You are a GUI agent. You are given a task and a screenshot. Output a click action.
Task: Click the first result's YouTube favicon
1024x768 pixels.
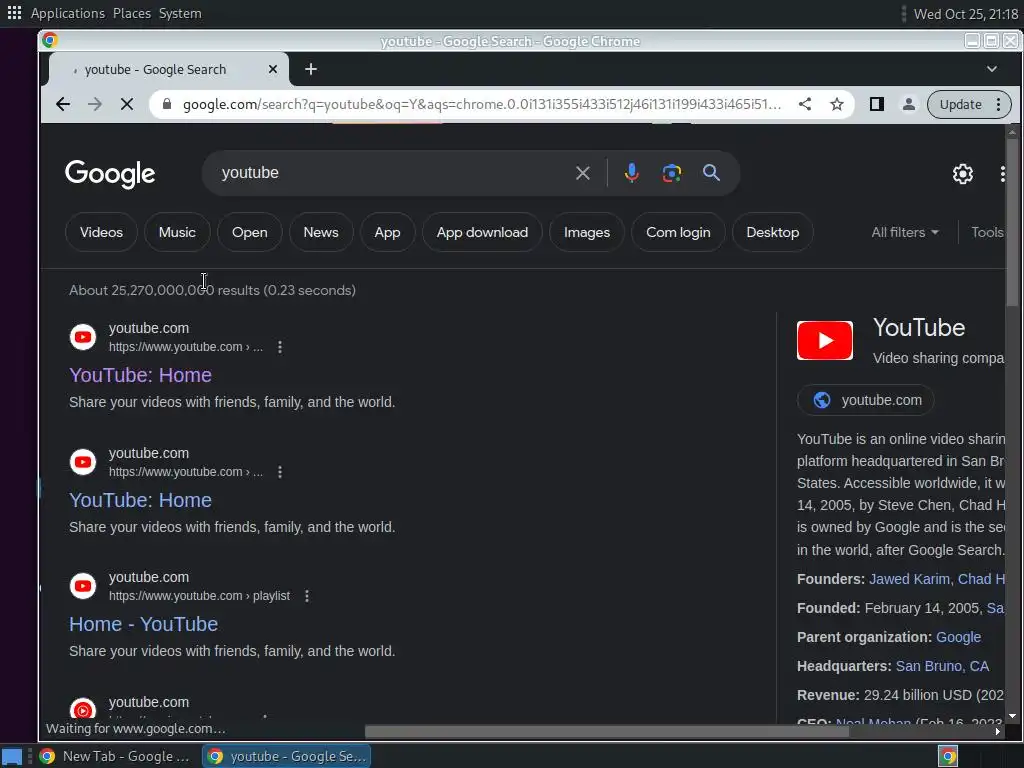pyautogui.click(x=83, y=337)
